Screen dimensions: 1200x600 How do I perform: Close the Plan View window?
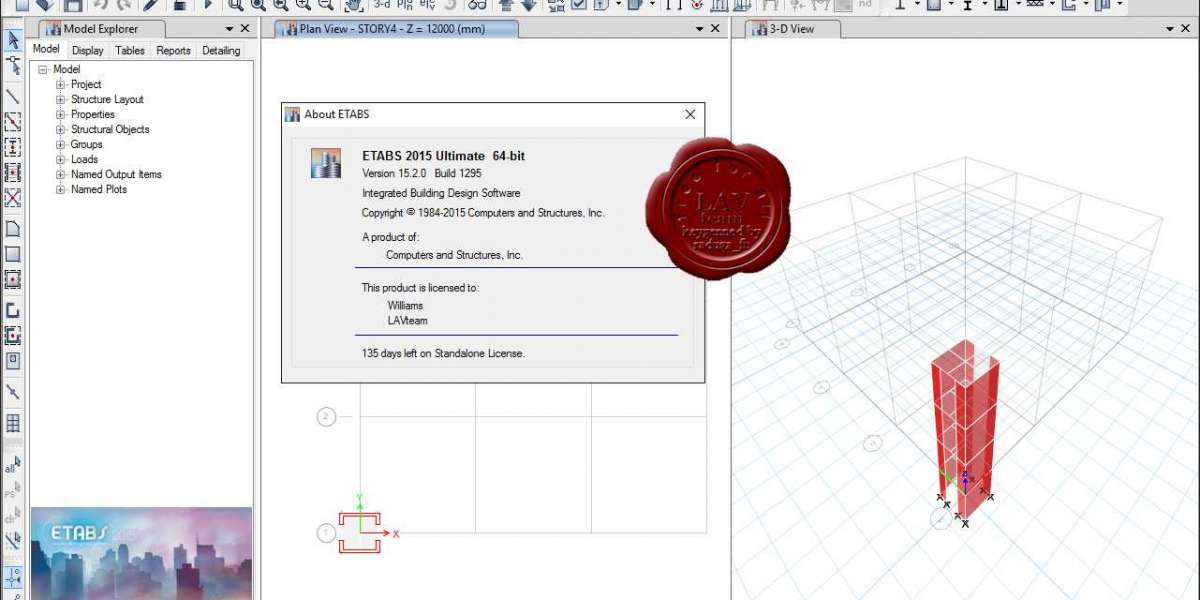point(715,29)
